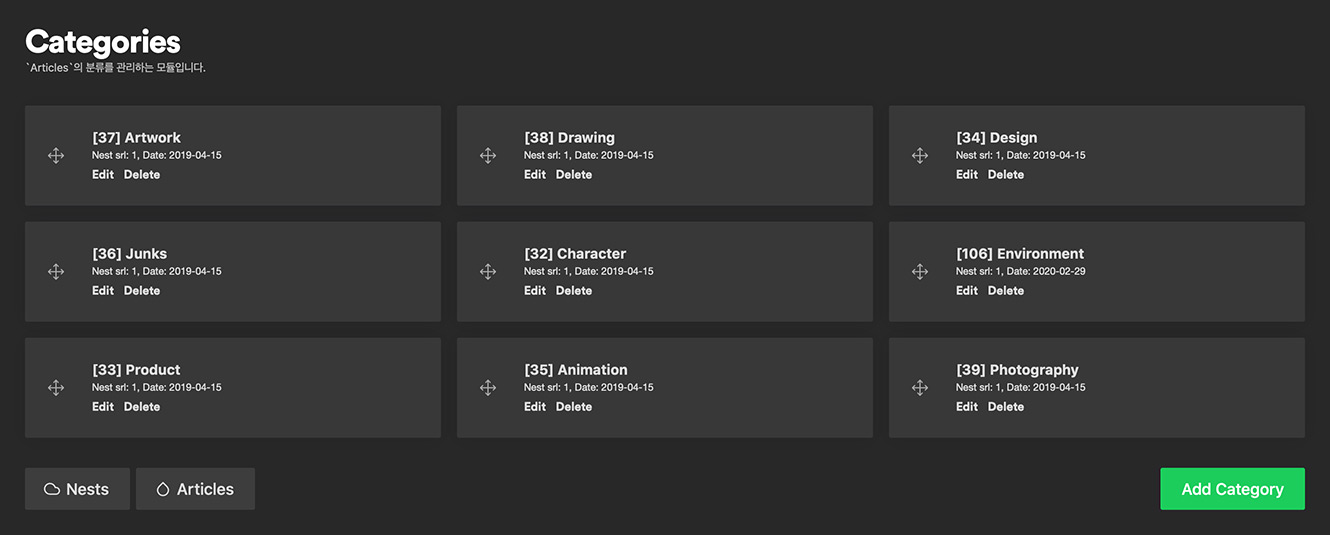Screen dimensions: 1330x535
Task: Open the Nests page button
Action: click(77, 489)
